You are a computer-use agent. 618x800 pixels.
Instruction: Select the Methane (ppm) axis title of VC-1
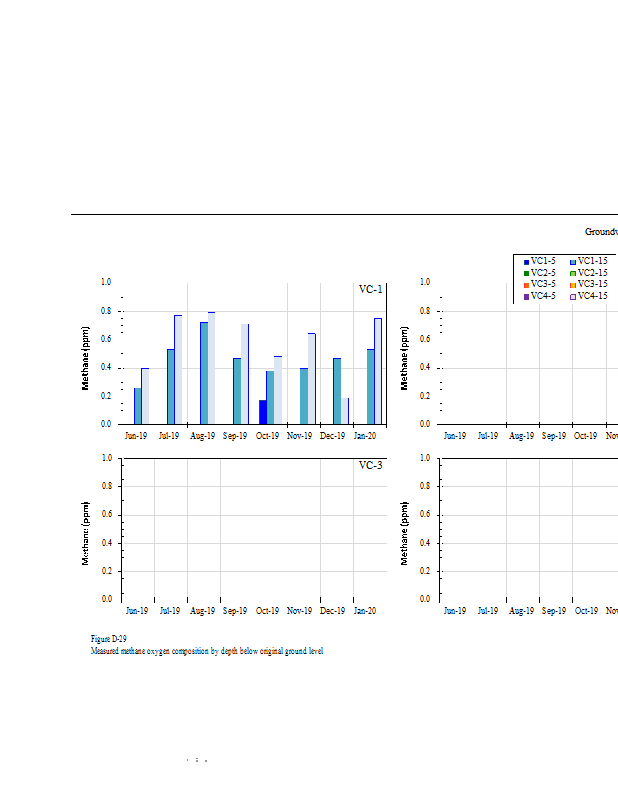pos(86,358)
